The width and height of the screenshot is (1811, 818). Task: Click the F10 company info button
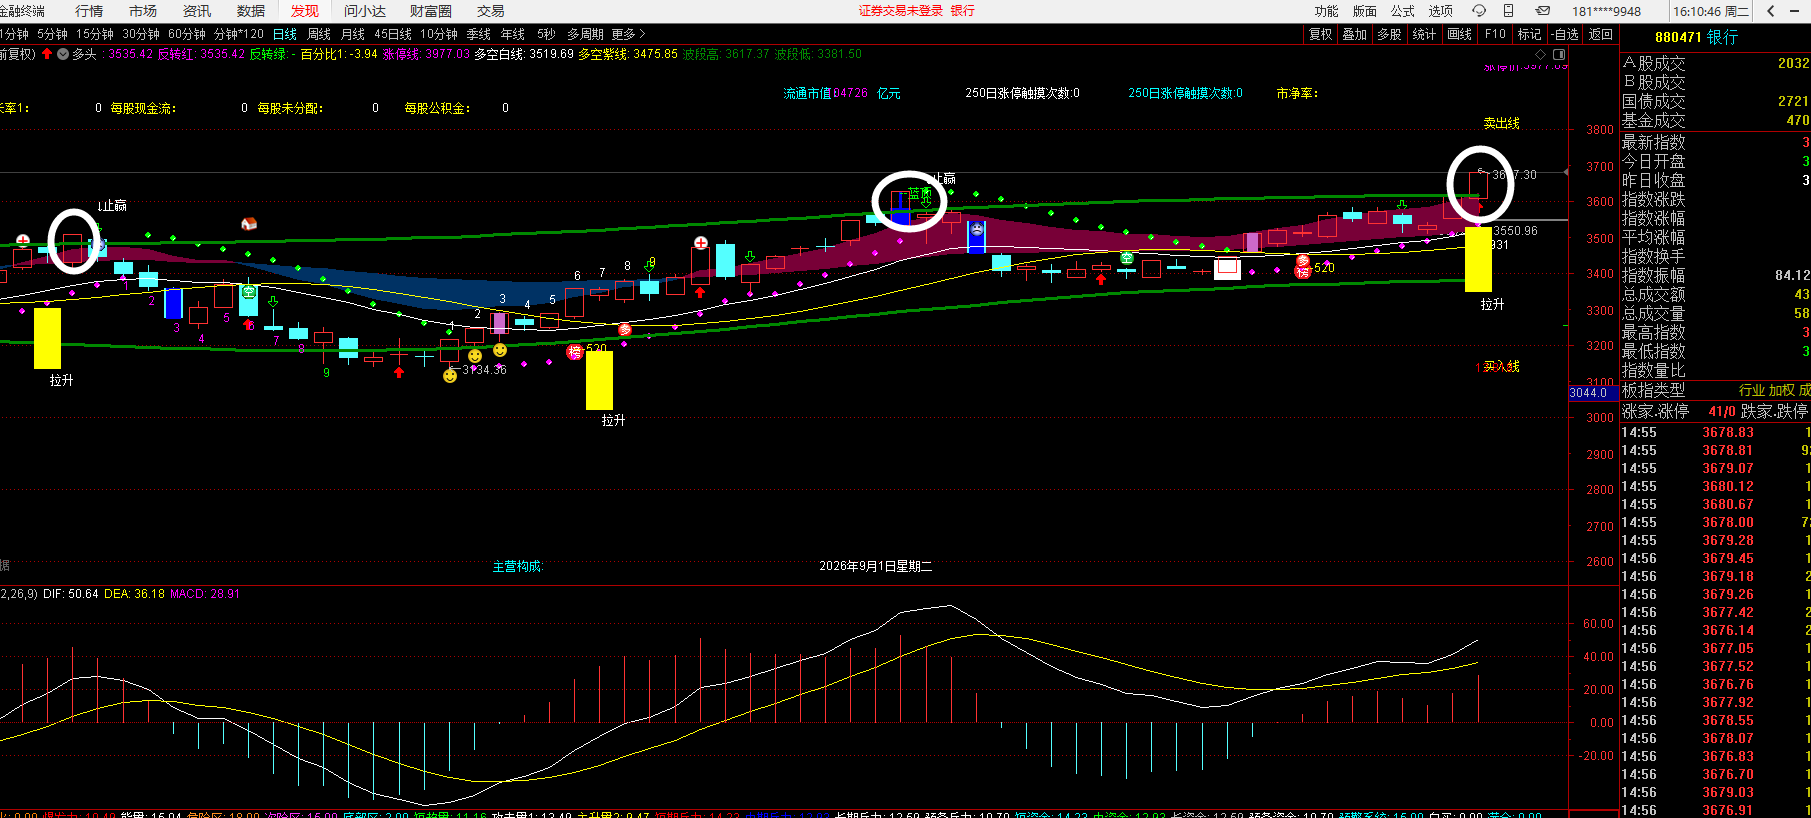(x=1495, y=34)
